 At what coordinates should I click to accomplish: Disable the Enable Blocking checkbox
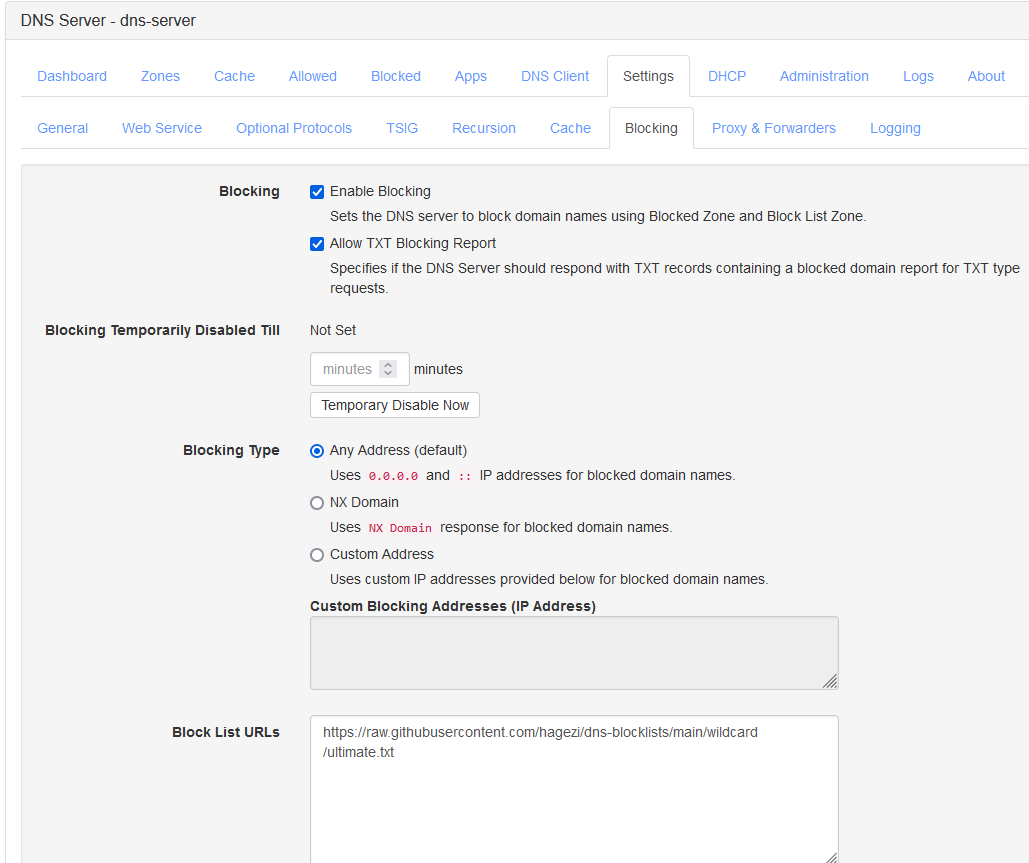(317, 192)
